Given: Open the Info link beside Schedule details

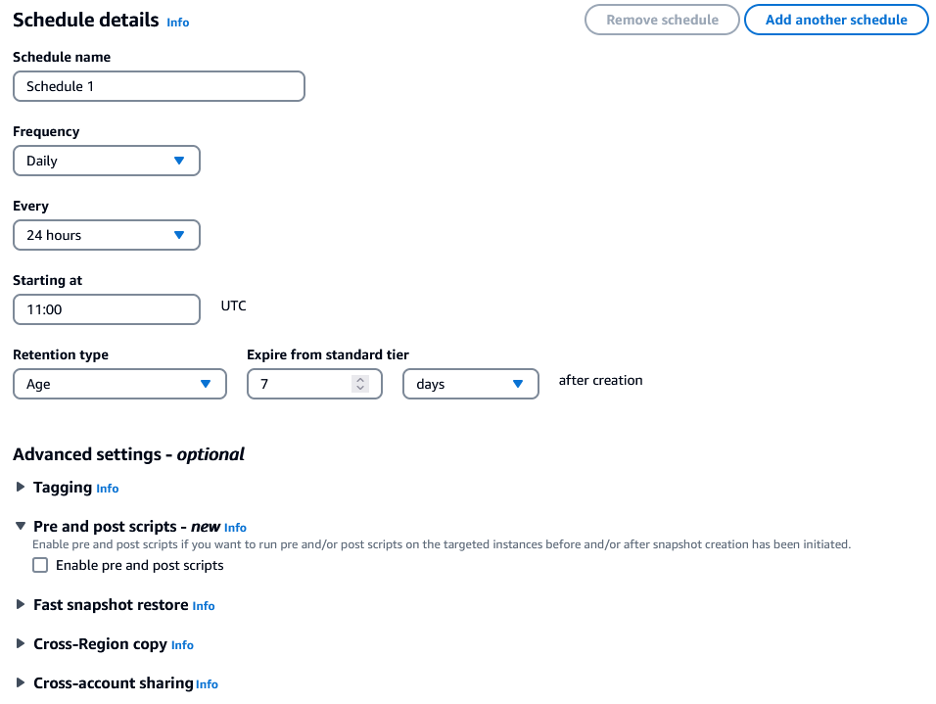Looking at the screenshot, I should [177, 22].
